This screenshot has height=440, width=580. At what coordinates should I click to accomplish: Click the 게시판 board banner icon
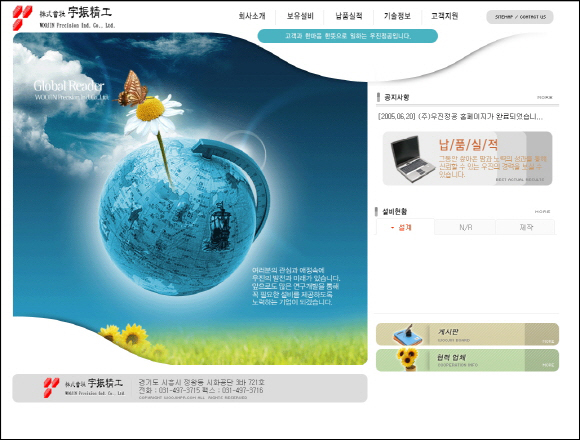(408, 335)
